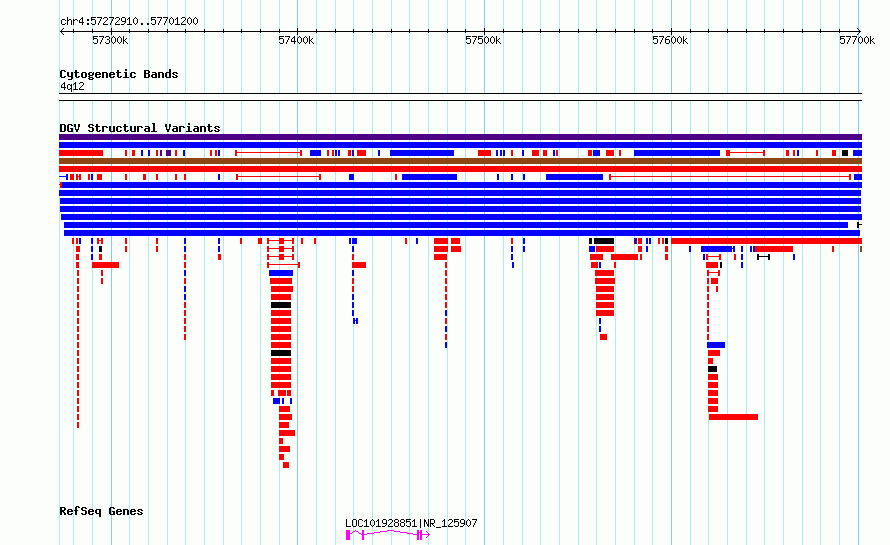Click the 57600k ruler label

(x=670, y=40)
